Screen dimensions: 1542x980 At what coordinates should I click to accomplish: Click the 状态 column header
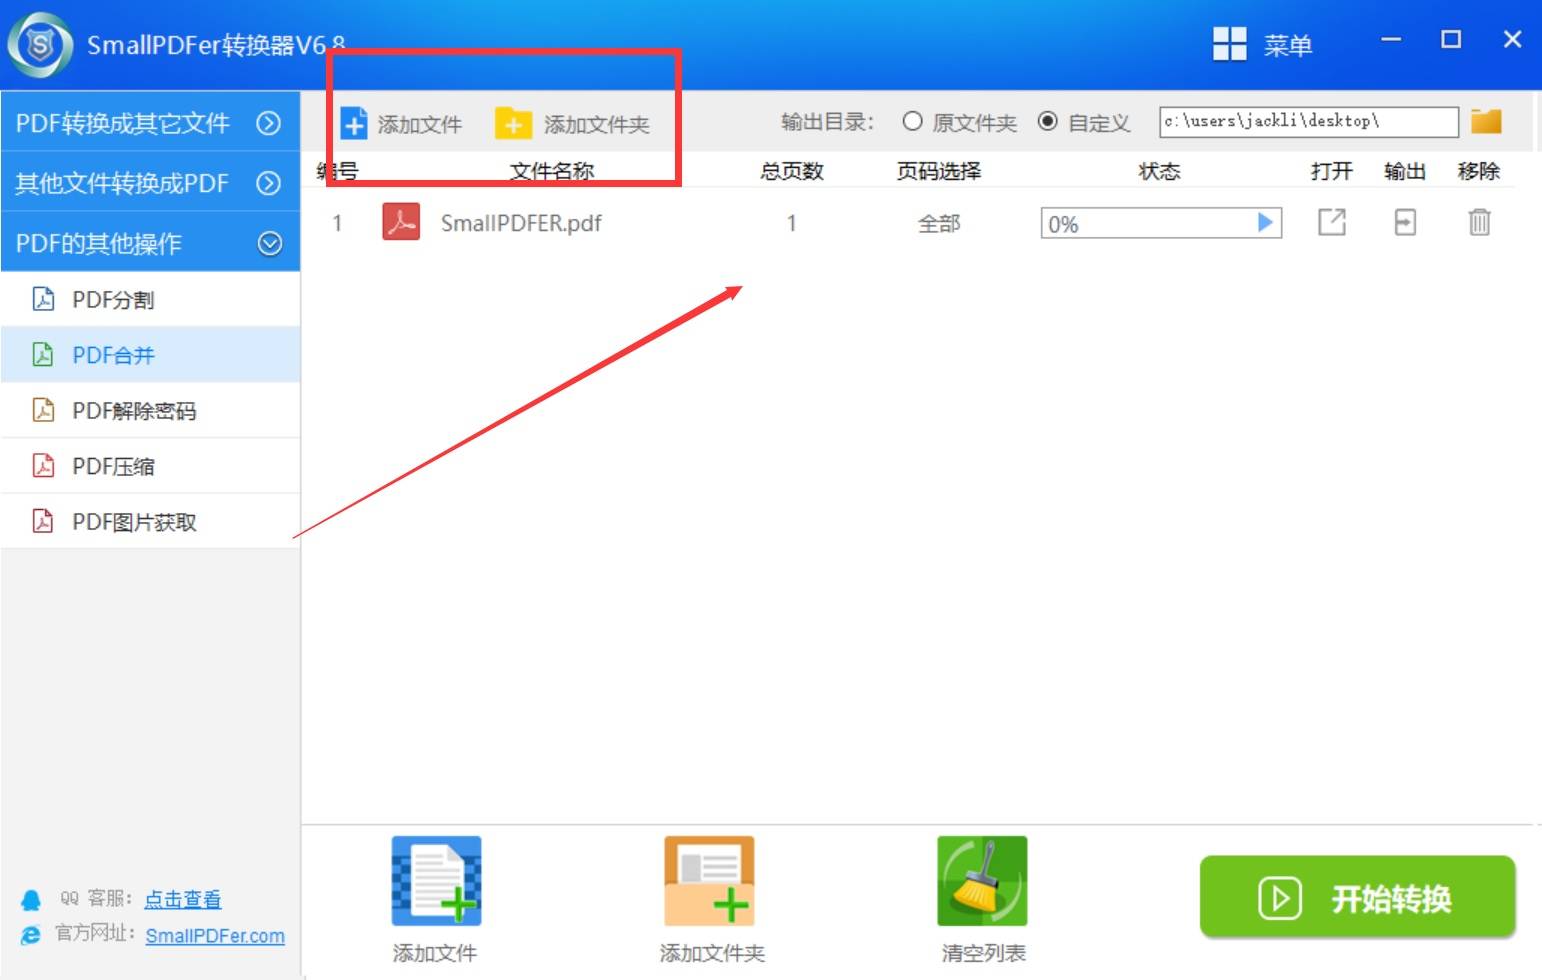click(1159, 171)
